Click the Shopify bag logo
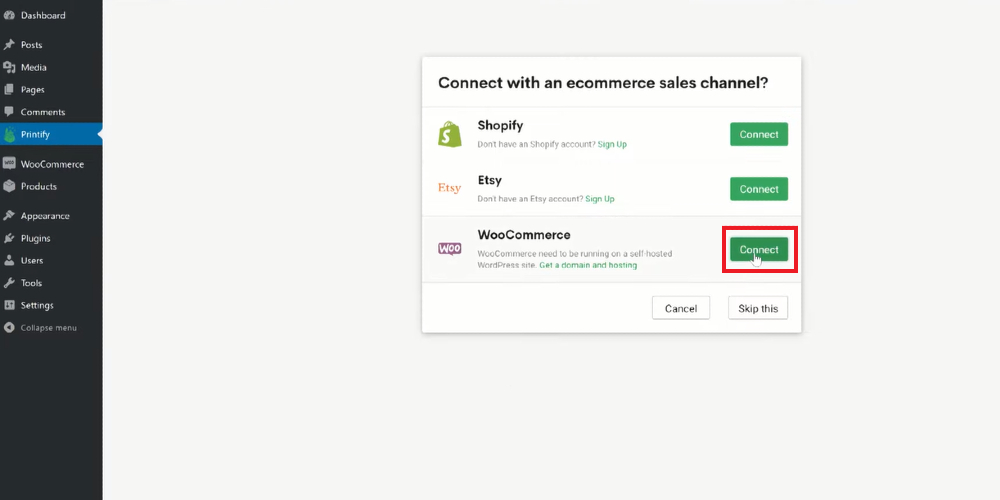 coord(450,135)
